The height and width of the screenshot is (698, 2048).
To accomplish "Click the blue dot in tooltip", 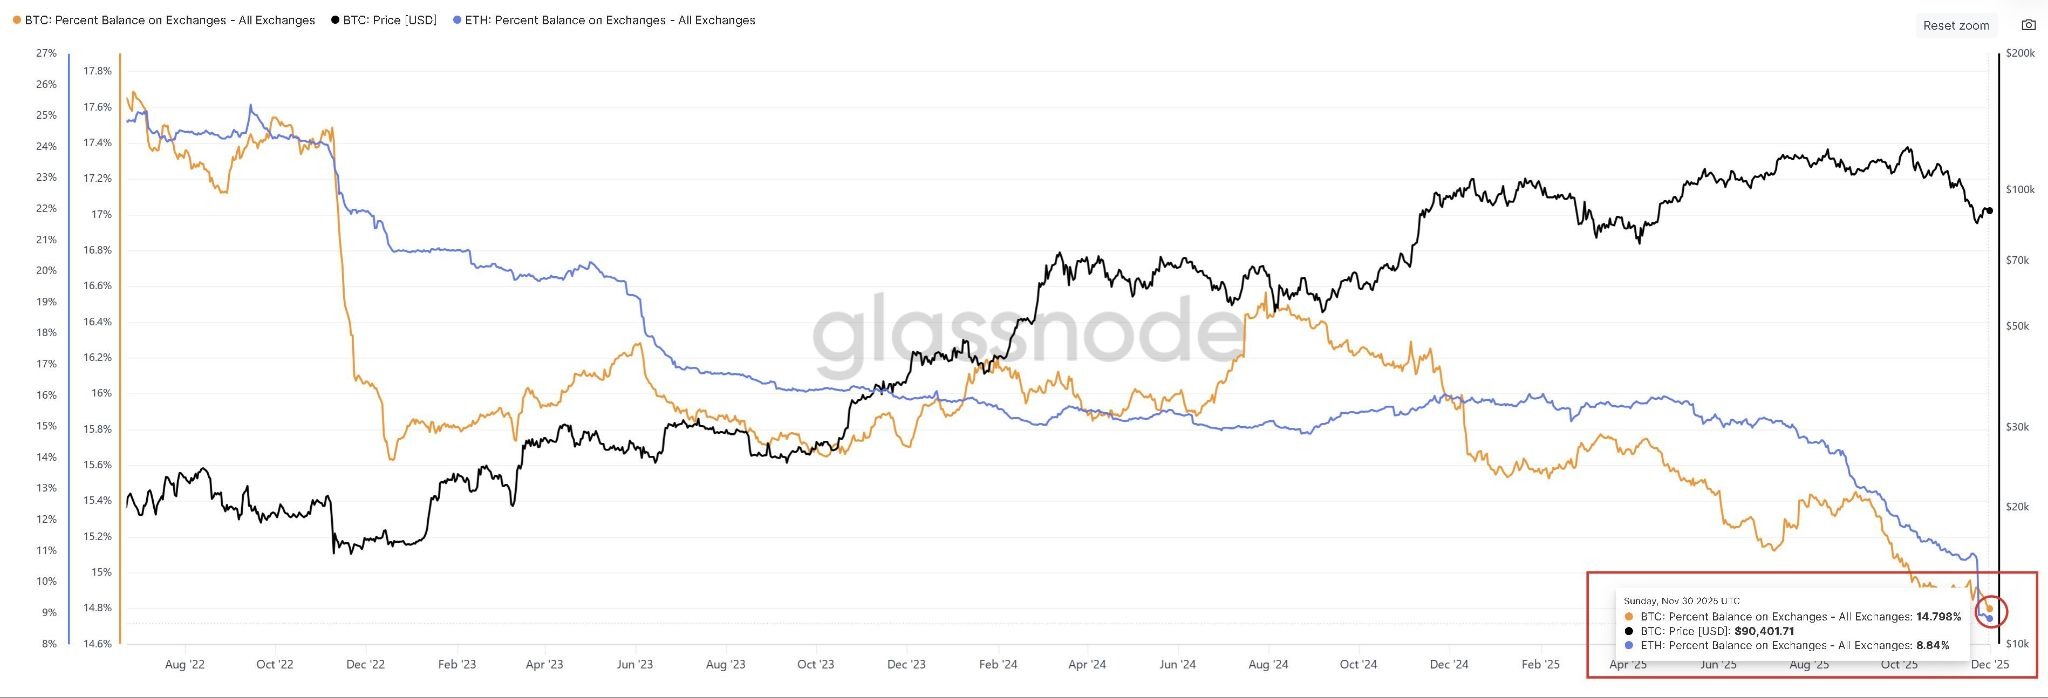I will click(1630, 646).
